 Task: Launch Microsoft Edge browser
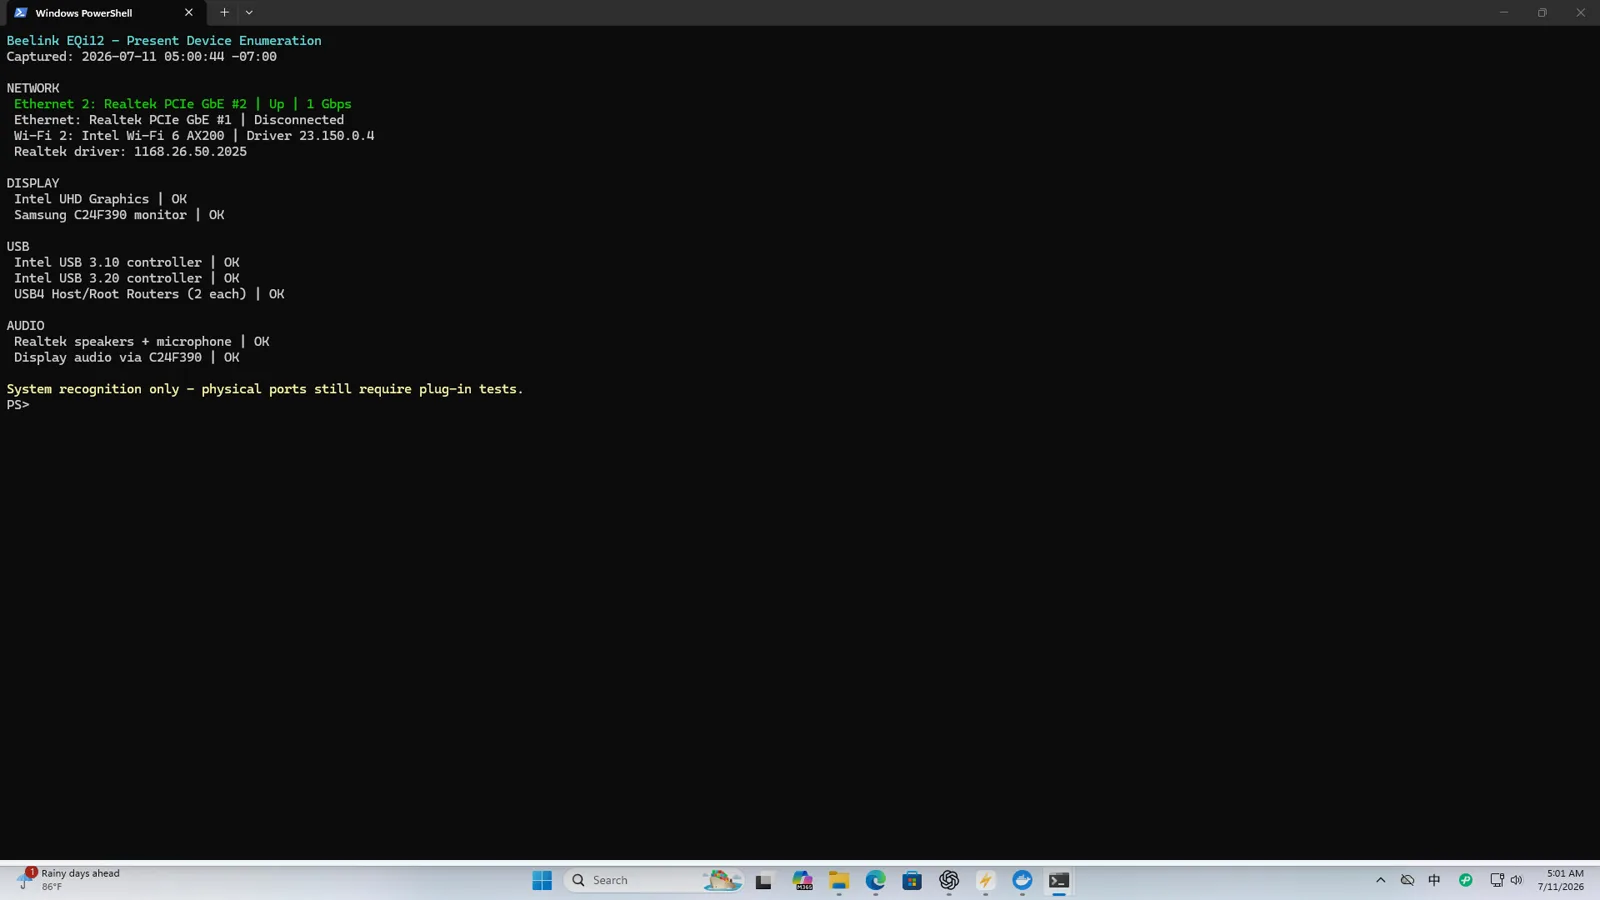tap(875, 881)
